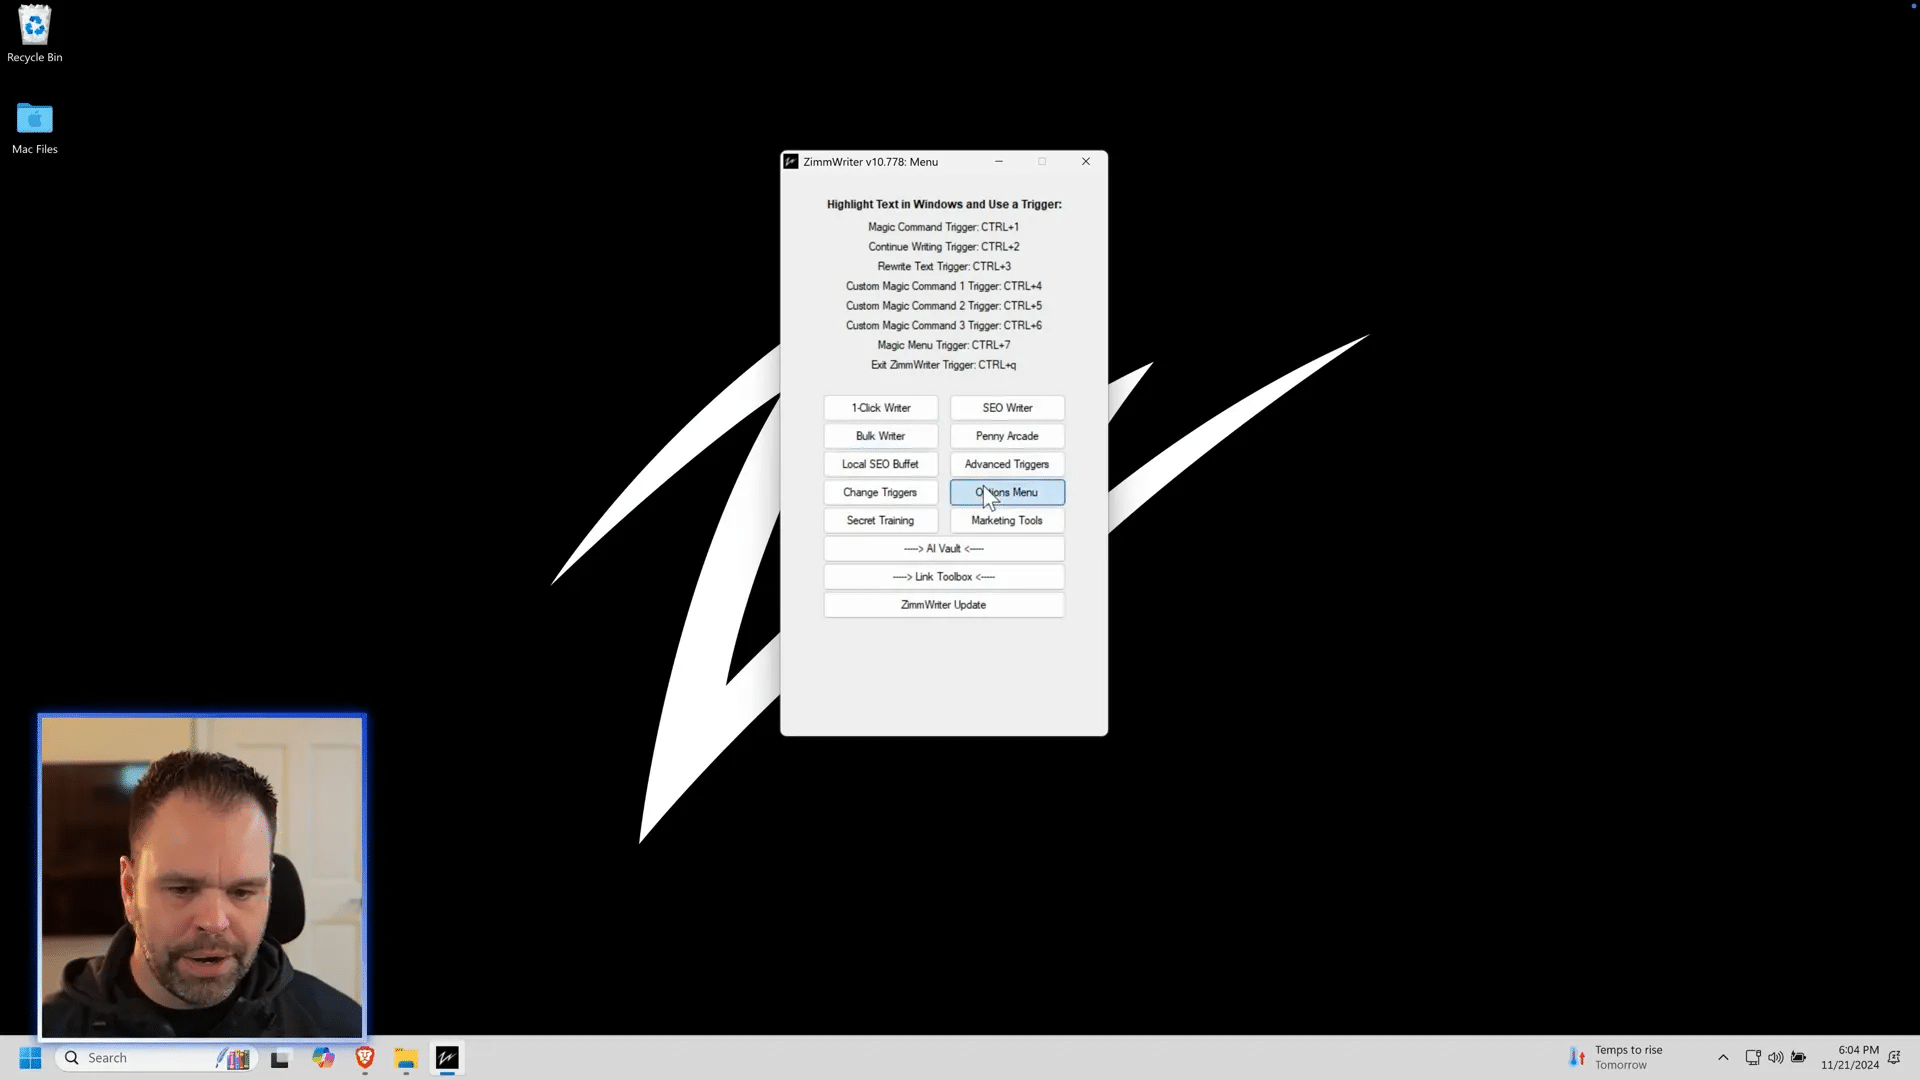Open the AI Vault
This screenshot has height=1080, width=1920.
tap(944, 548)
